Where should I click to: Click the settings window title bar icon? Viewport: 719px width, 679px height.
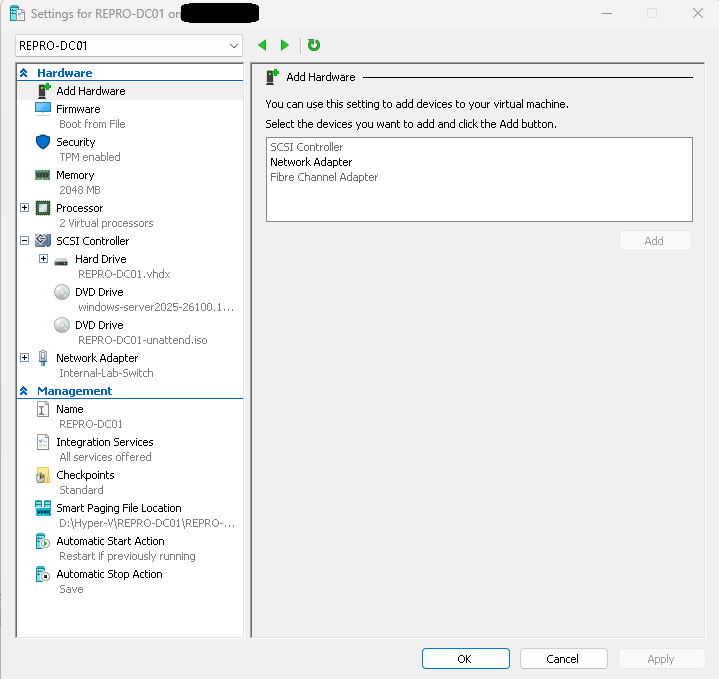click(17, 14)
